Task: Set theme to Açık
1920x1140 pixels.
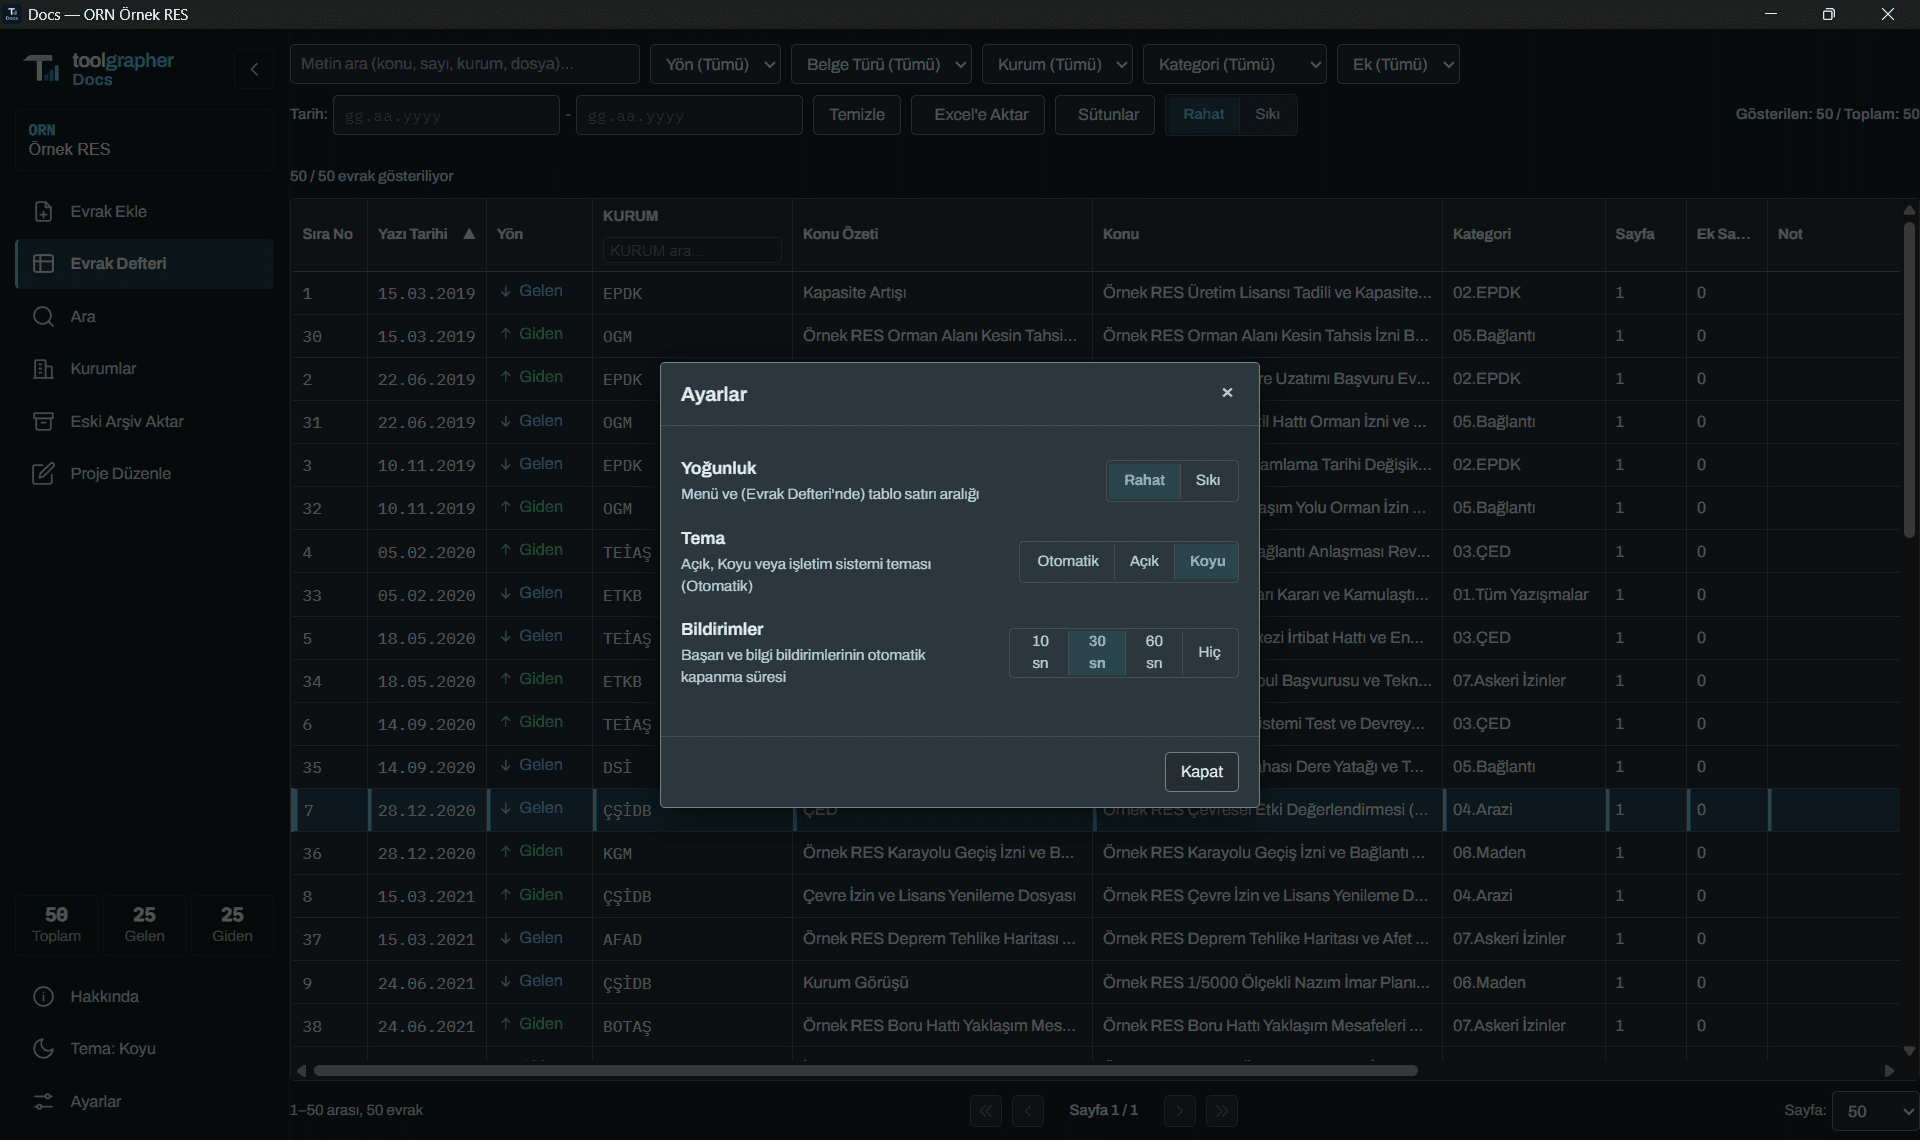Action: 1144,561
